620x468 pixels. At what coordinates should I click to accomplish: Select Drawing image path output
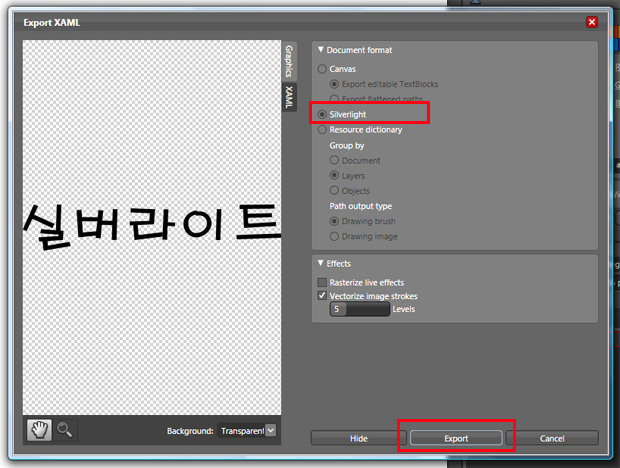coord(335,236)
